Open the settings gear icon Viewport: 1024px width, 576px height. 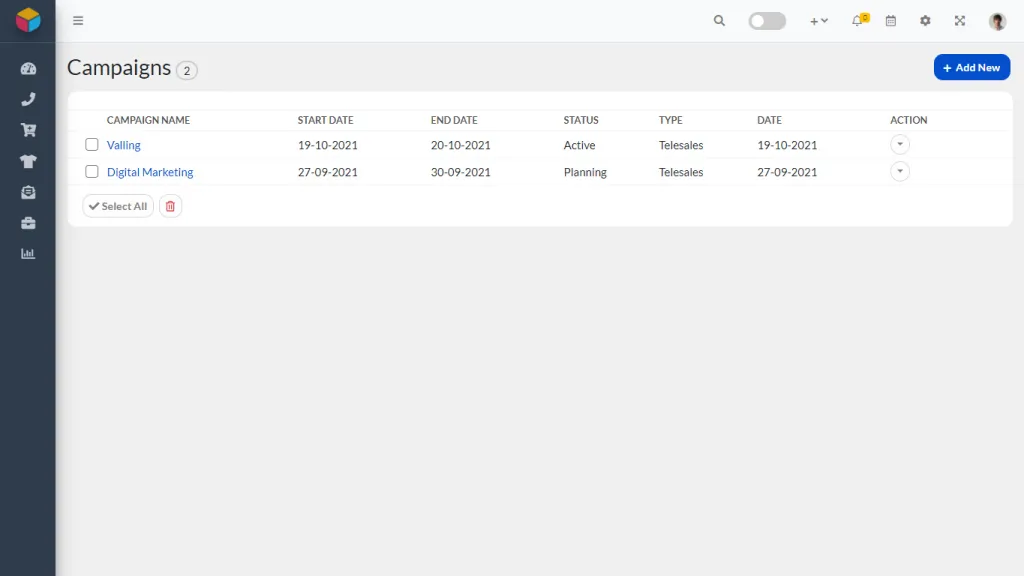coord(925,21)
